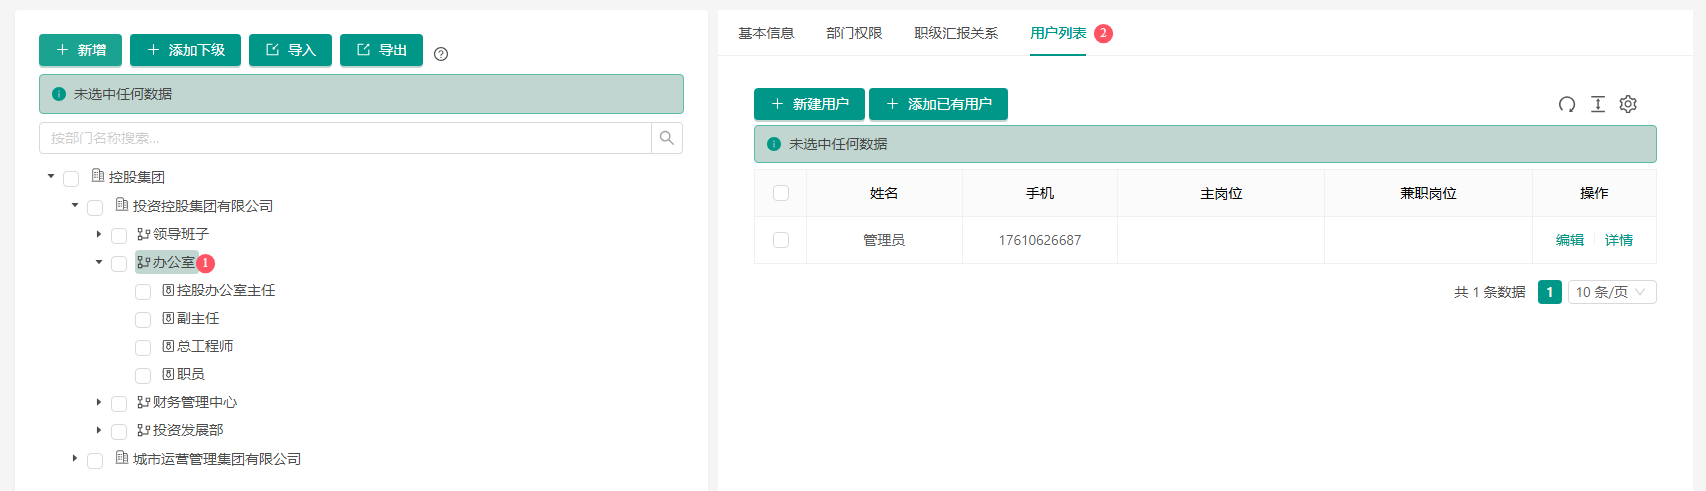Viewport: 1706px width, 491px height.
Task: Toggle the select-all checkbox in table header
Action: (x=781, y=193)
